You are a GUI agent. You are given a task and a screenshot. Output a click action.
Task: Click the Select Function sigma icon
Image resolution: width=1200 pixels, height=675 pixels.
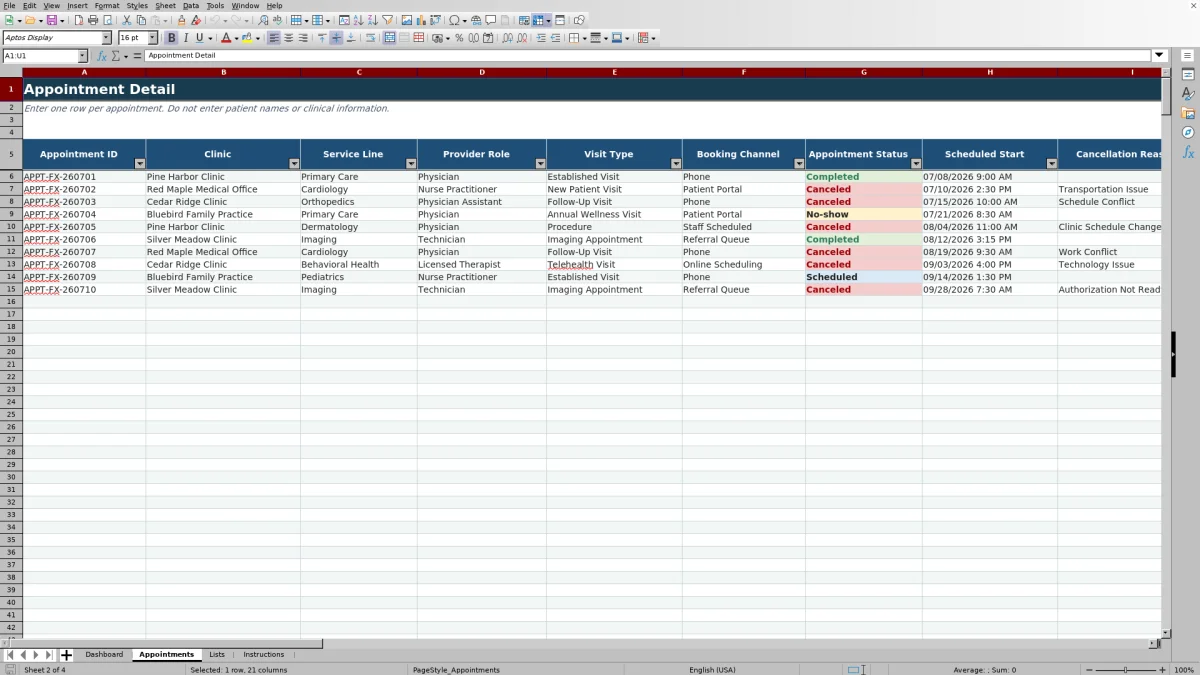(115, 56)
